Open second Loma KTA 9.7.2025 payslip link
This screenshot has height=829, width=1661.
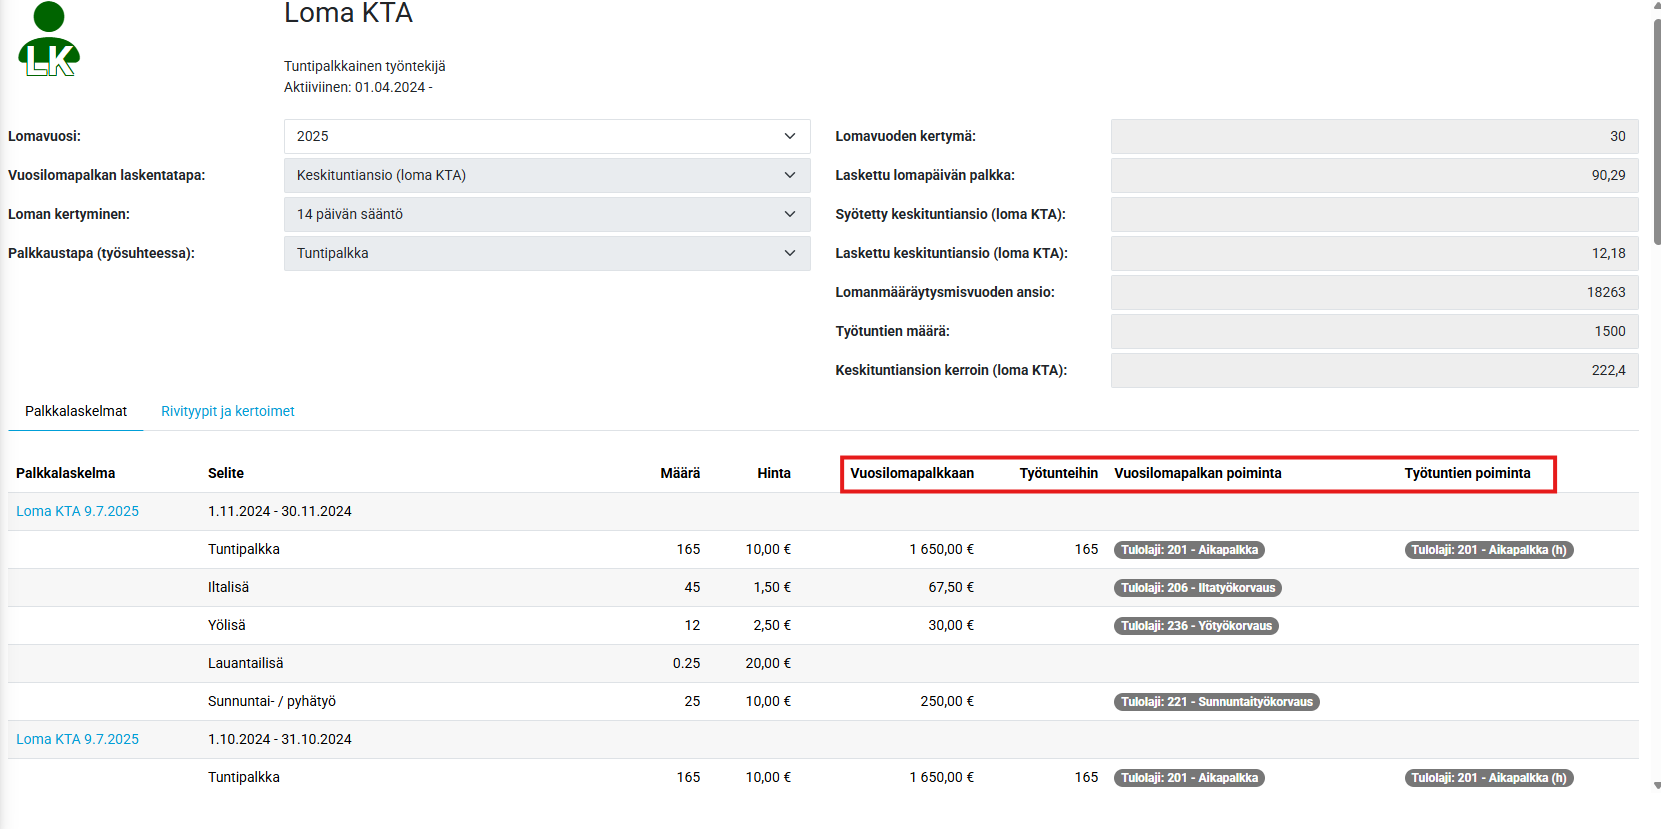[x=77, y=739]
